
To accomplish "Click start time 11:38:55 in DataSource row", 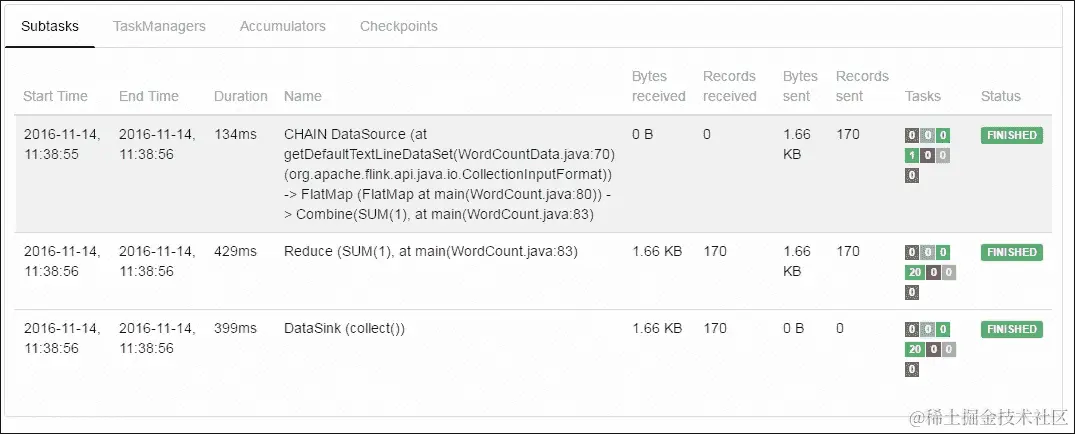I will pos(51,155).
